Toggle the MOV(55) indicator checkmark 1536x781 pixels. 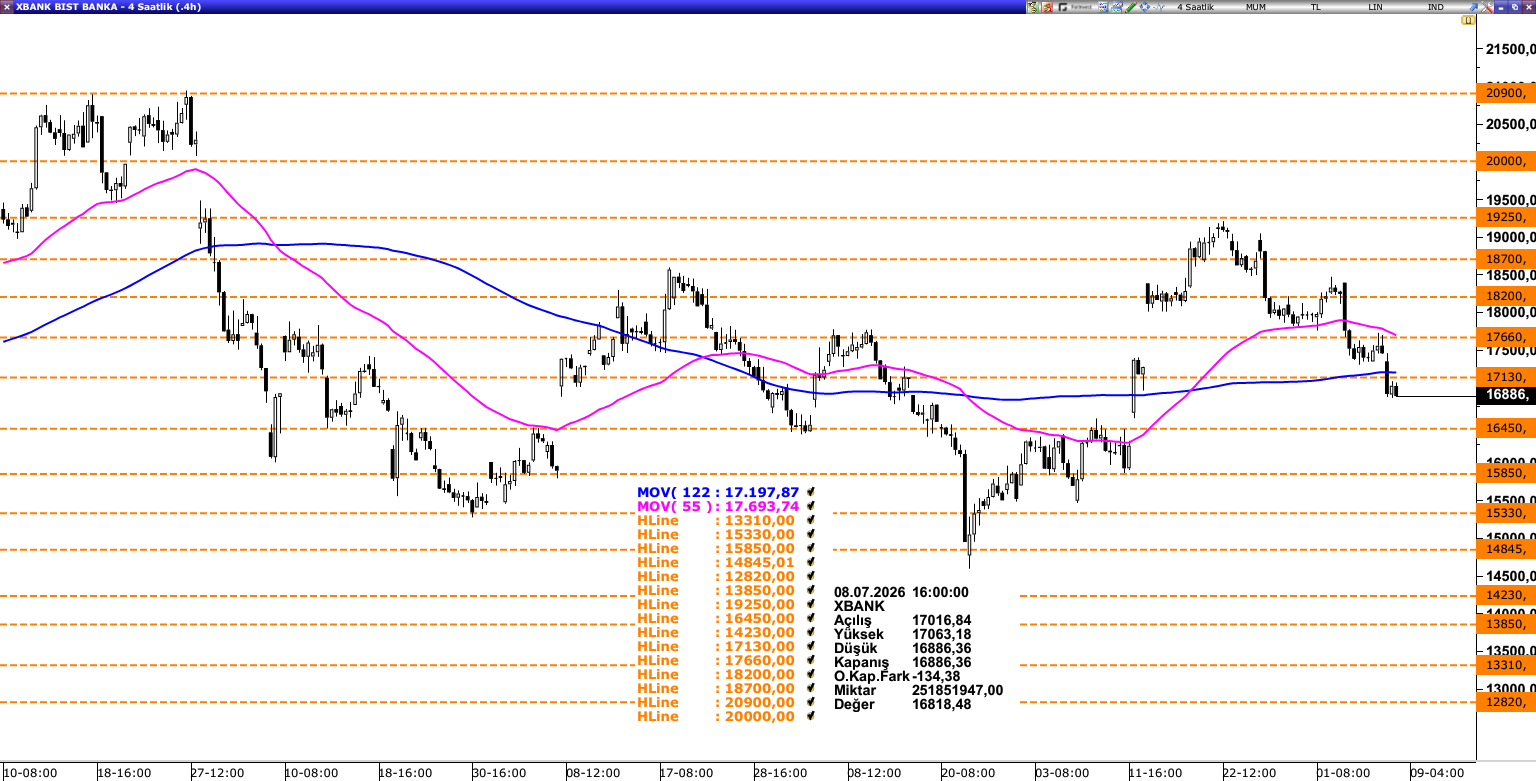click(x=811, y=506)
